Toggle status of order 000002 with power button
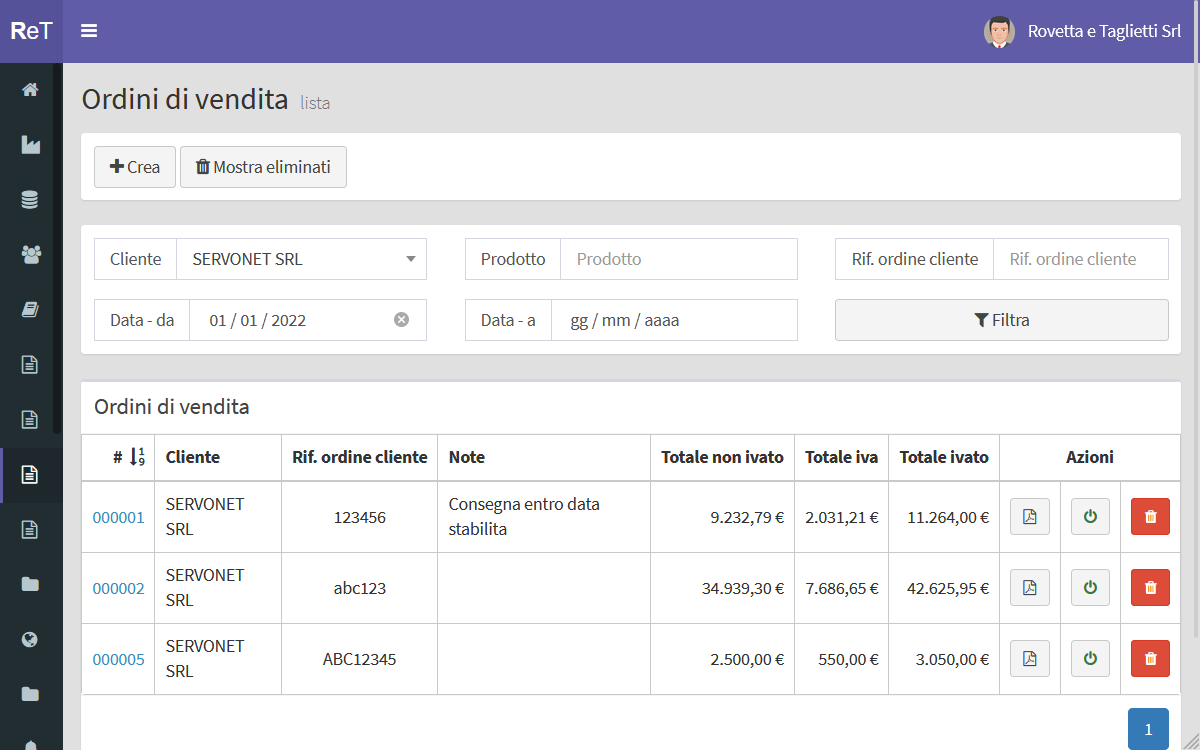 click(1090, 588)
